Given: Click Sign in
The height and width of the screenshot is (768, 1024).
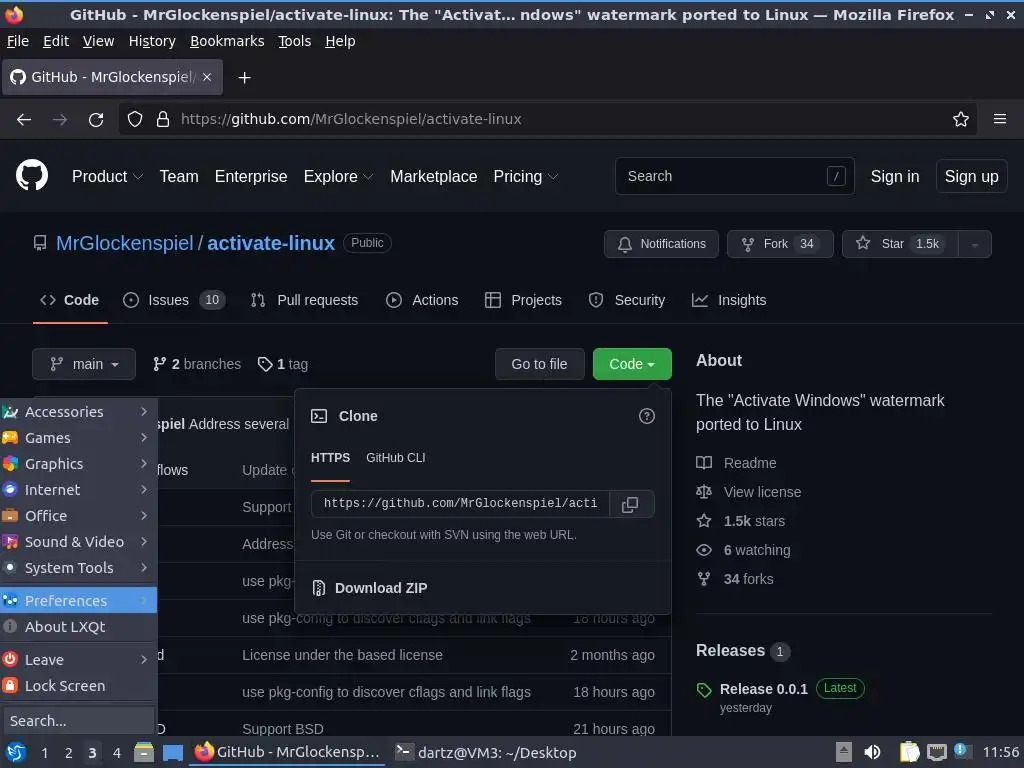Looking at the screenshot, I should [895, 176].
